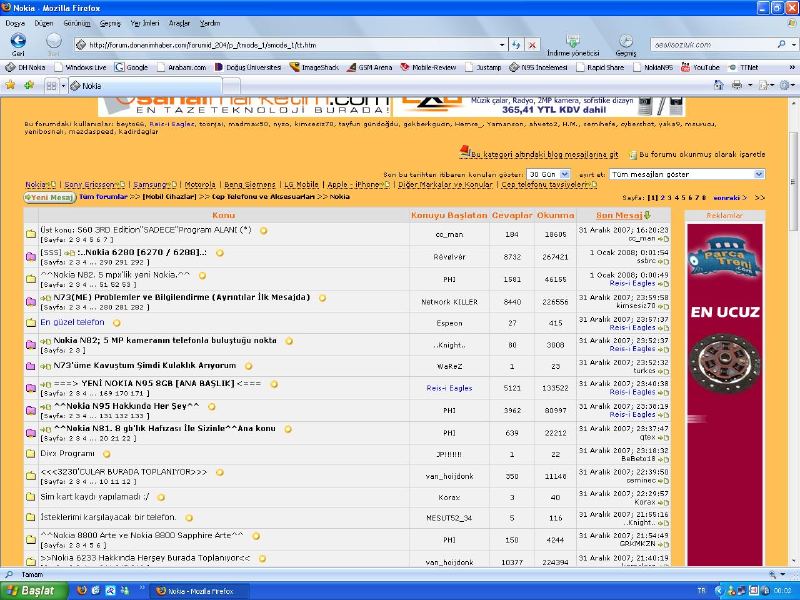Viewport: 800px width, 600px height.
Task: Click the TR language indicator in system tray
Action: [702, 590]
